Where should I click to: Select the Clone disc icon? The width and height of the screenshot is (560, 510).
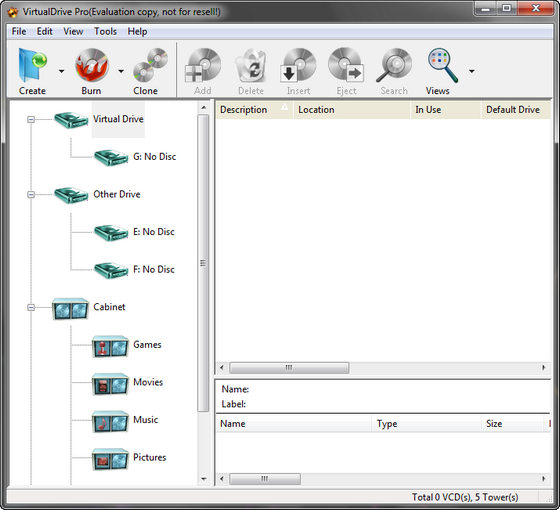[x=150, y=66]
